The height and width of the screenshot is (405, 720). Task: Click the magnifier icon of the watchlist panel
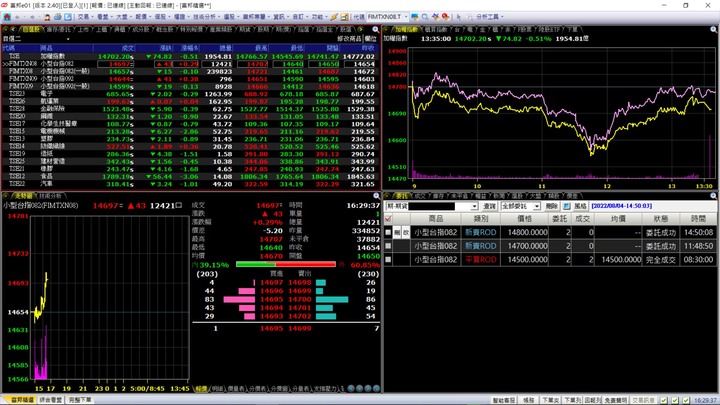(x=376, y=30)
